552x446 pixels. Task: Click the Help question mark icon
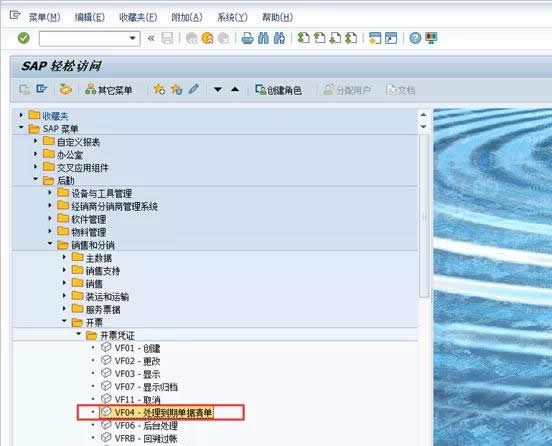(x=415, y=38)
